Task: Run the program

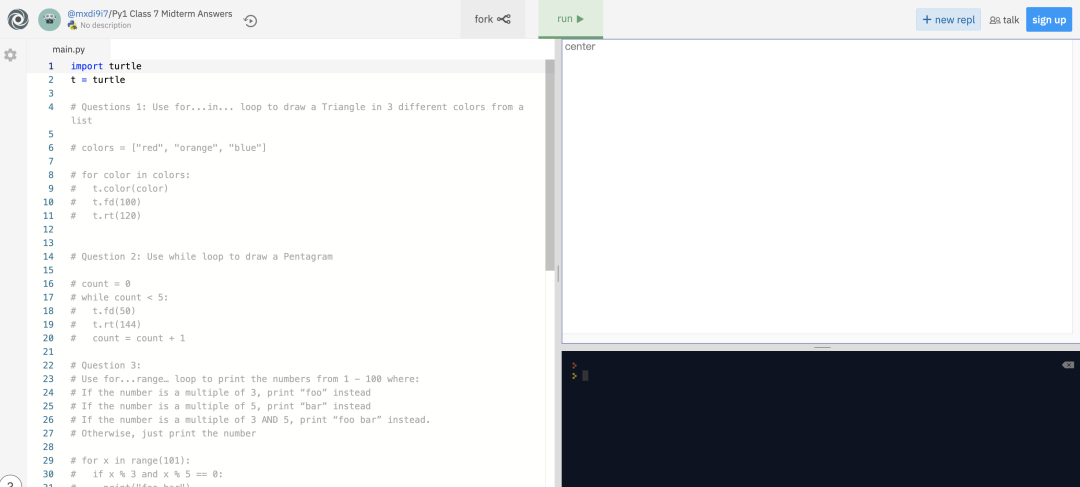Action: [570, 19]
